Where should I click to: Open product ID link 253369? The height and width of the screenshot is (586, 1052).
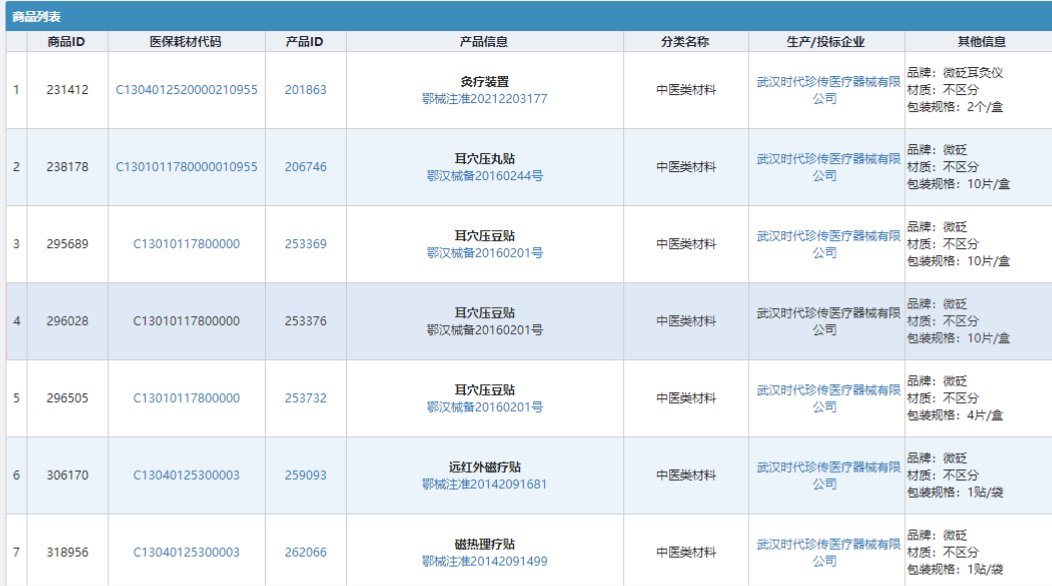305,244
